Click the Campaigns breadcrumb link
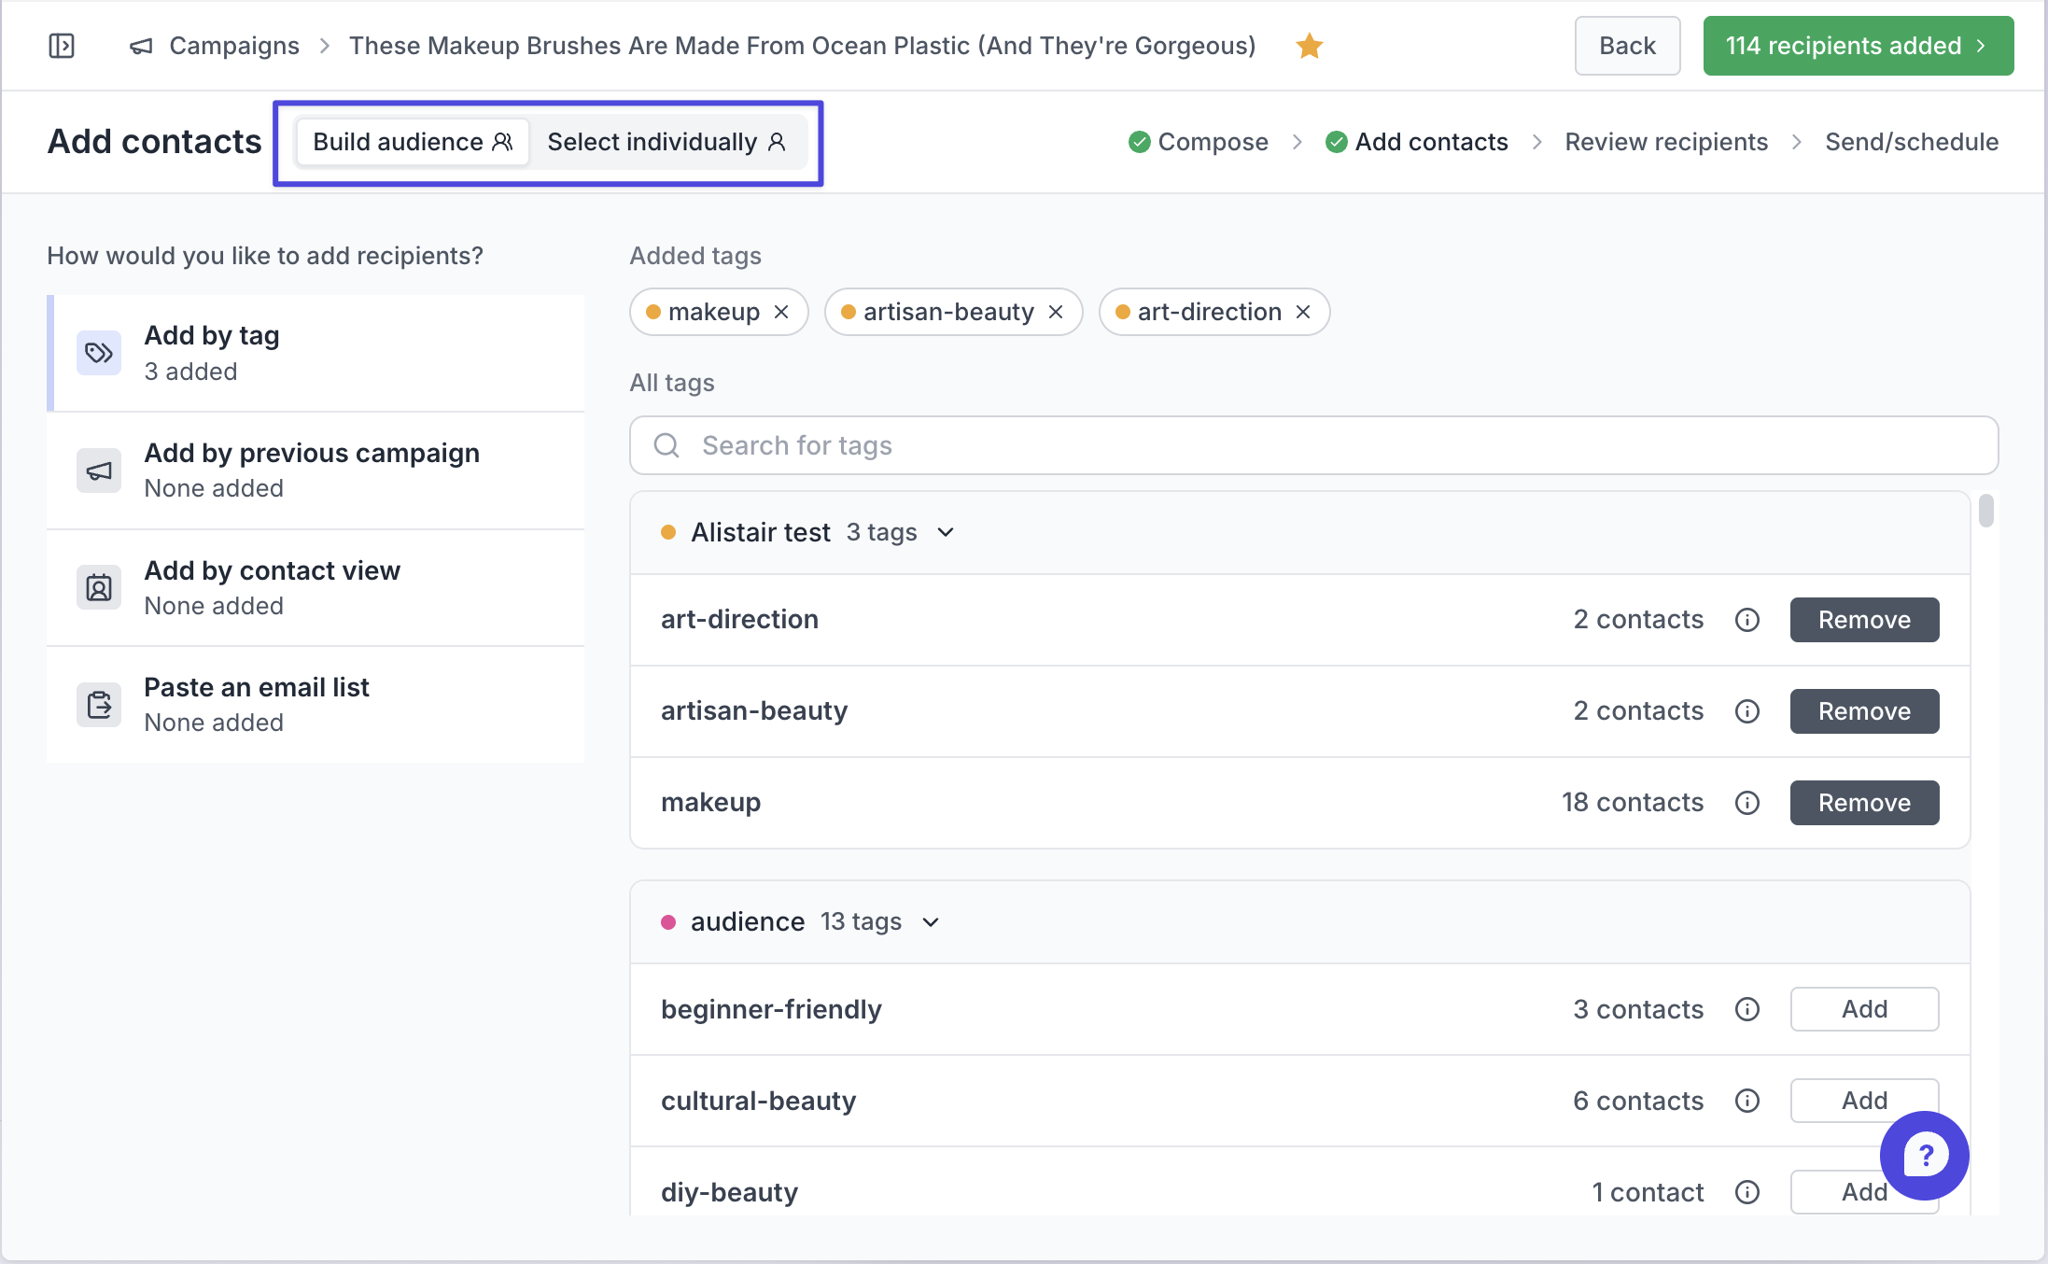The height and width of the screenshot is (1264, 2048). (234, 46)
